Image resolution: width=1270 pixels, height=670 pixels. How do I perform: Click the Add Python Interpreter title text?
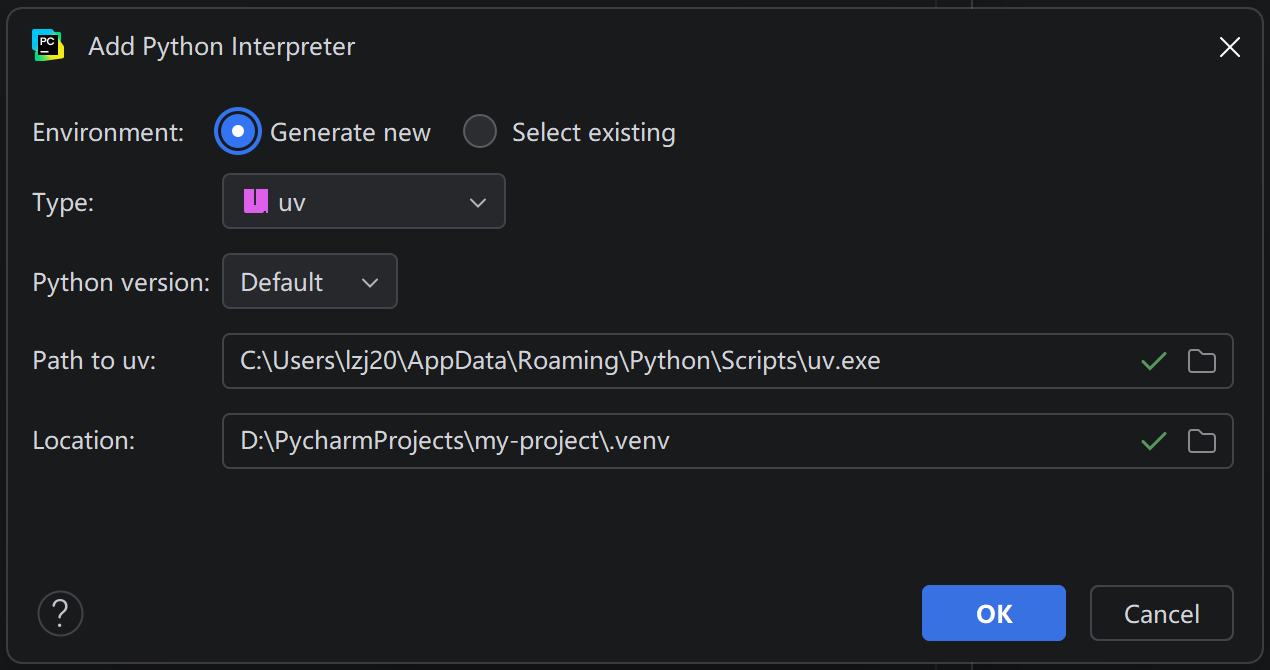click(222, 47)
